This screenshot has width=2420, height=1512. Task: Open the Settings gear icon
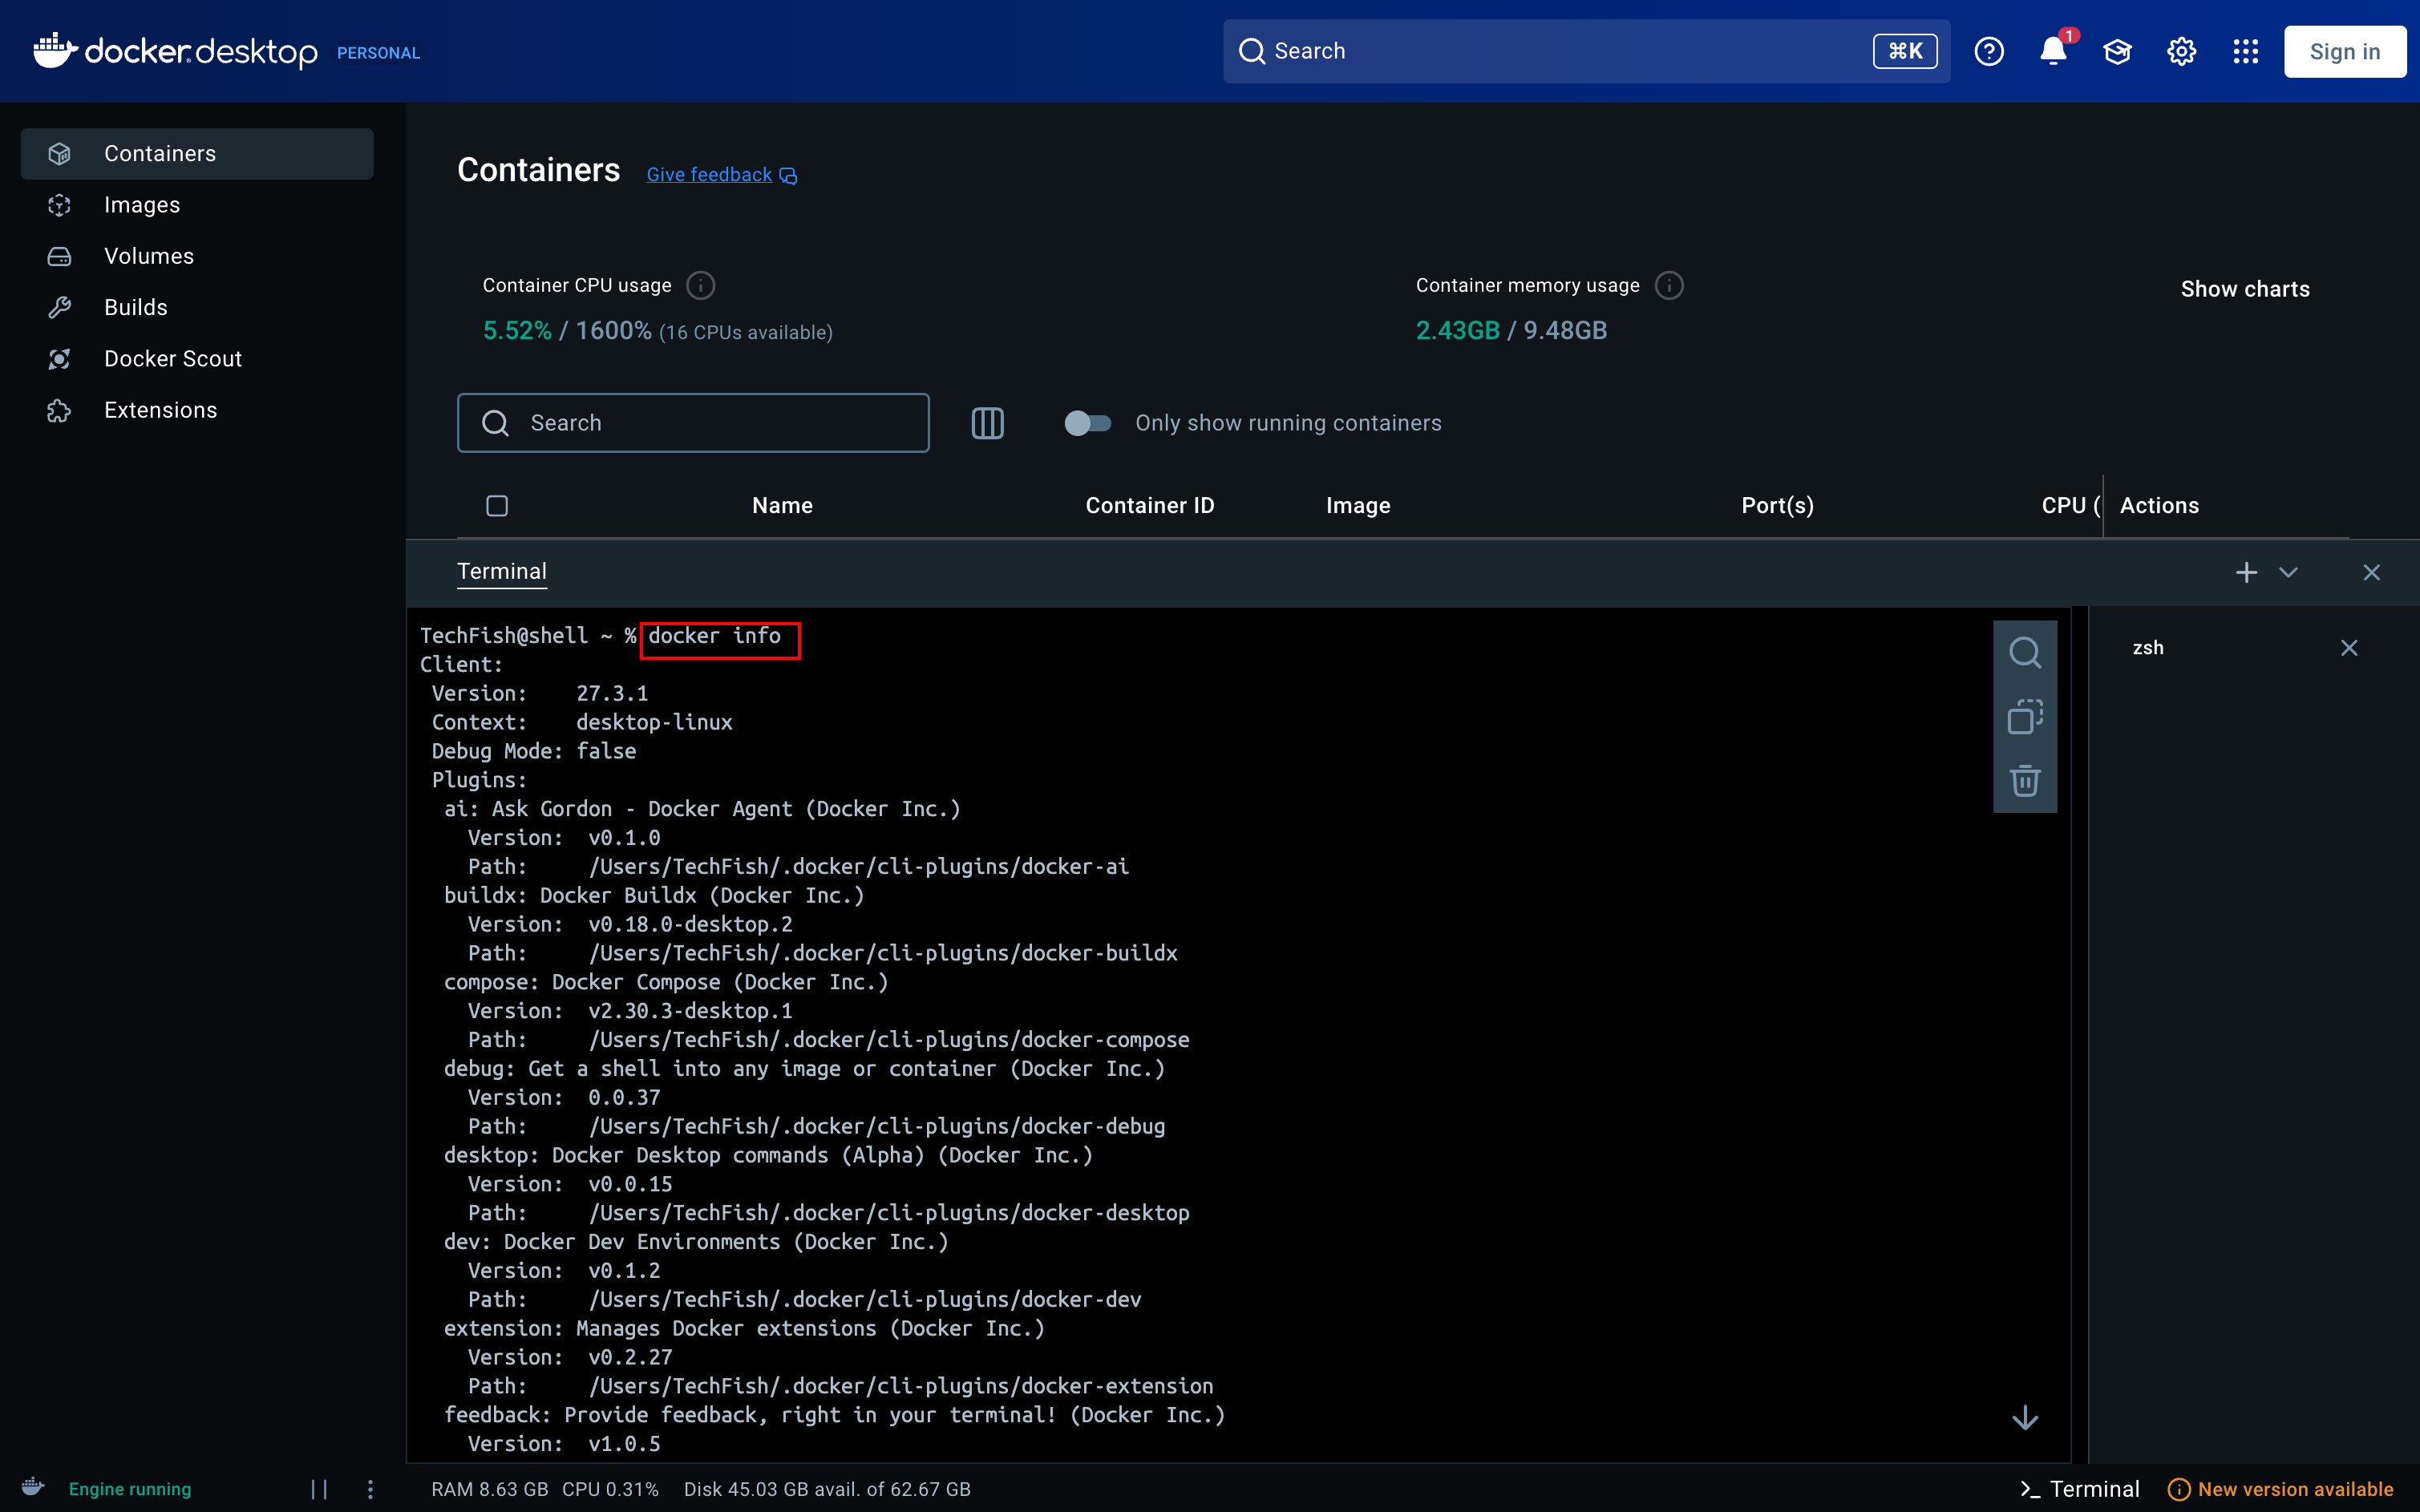[x=2181, y=51]
